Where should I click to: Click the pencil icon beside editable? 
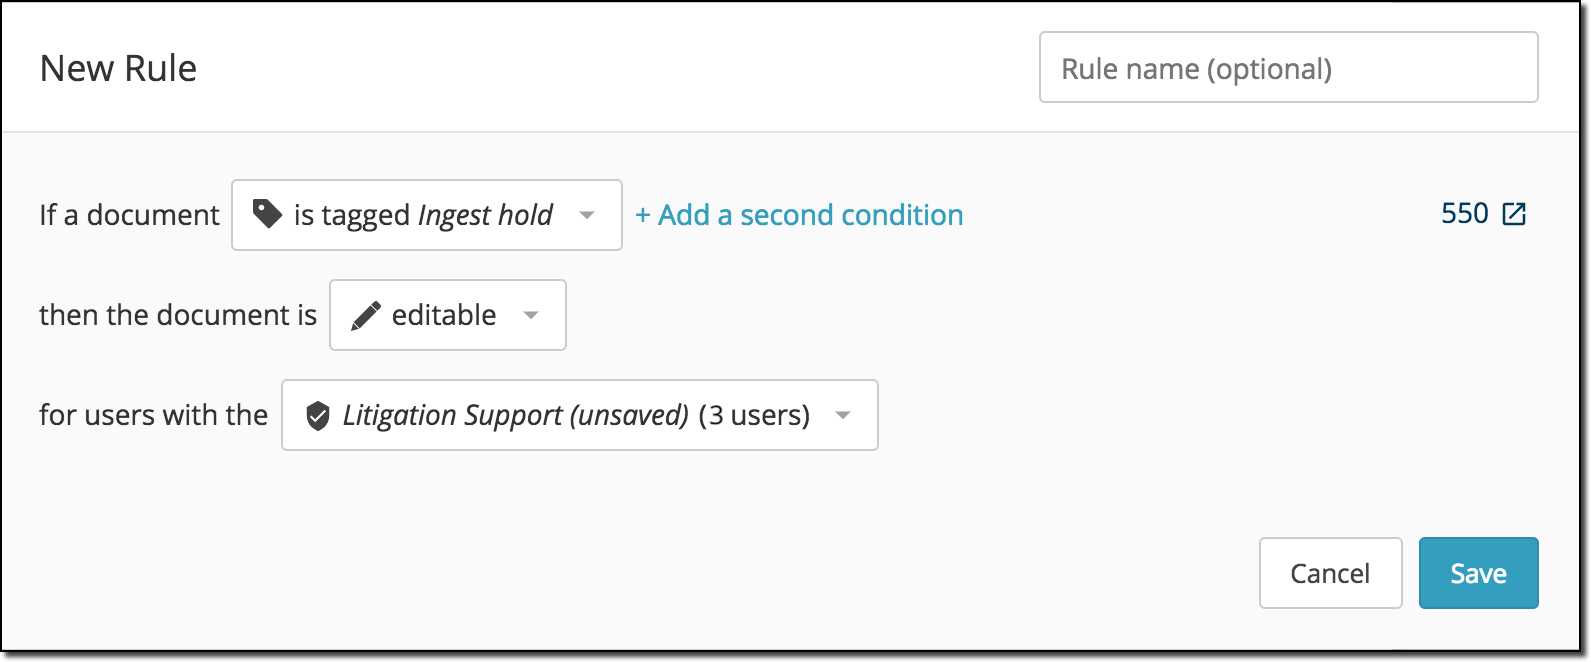coord(366,315)
